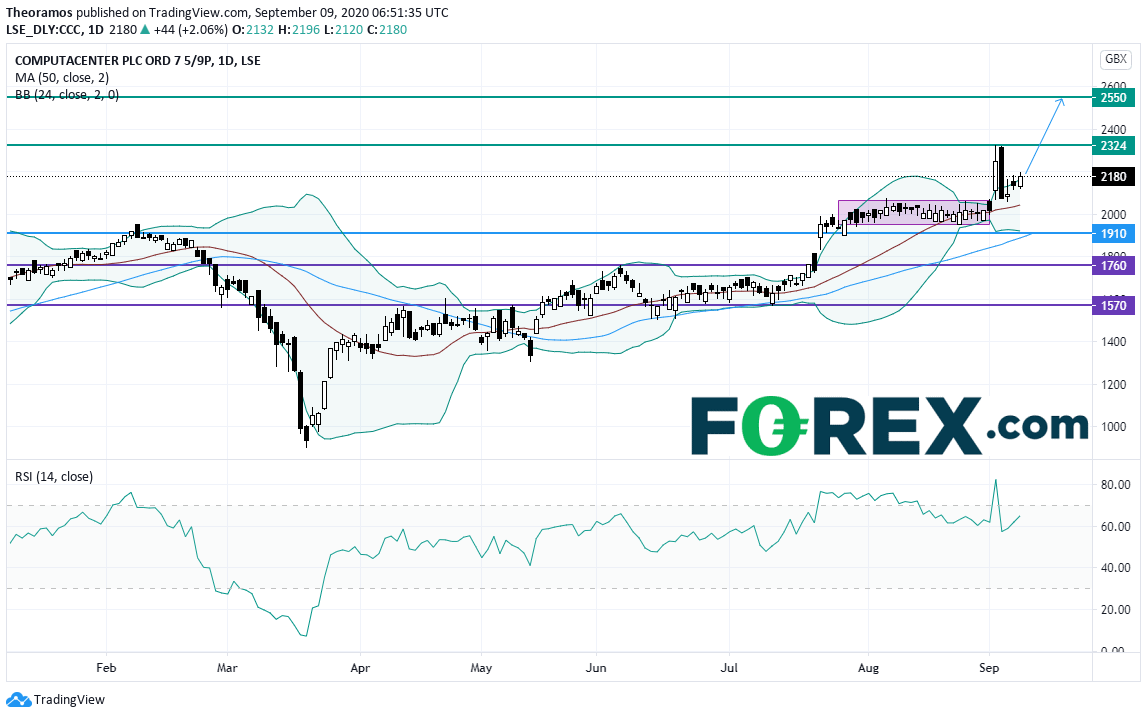Click the purple consolidation rectangle in August
1147x718 pixels.
tap(914, 212)
